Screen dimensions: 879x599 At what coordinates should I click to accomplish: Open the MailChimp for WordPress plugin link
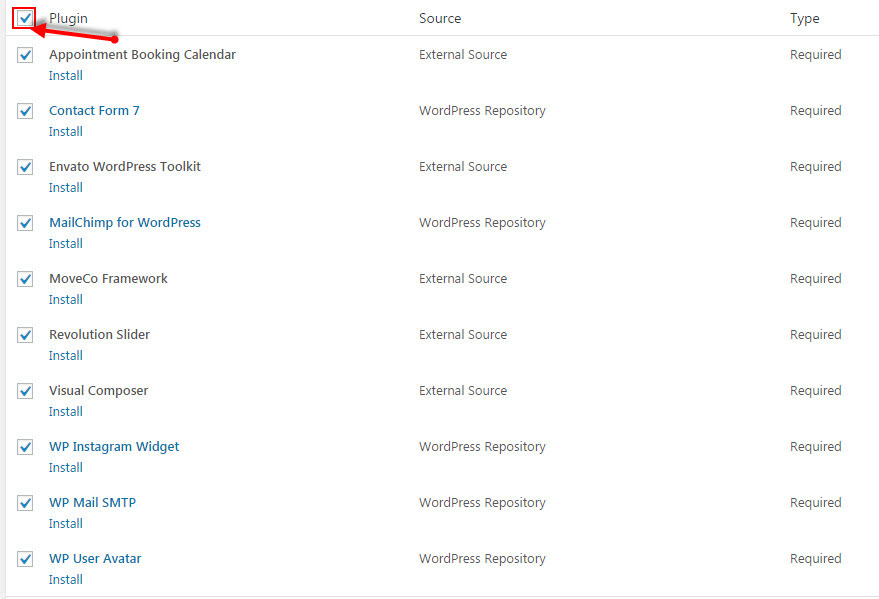(x=125, y=222)
